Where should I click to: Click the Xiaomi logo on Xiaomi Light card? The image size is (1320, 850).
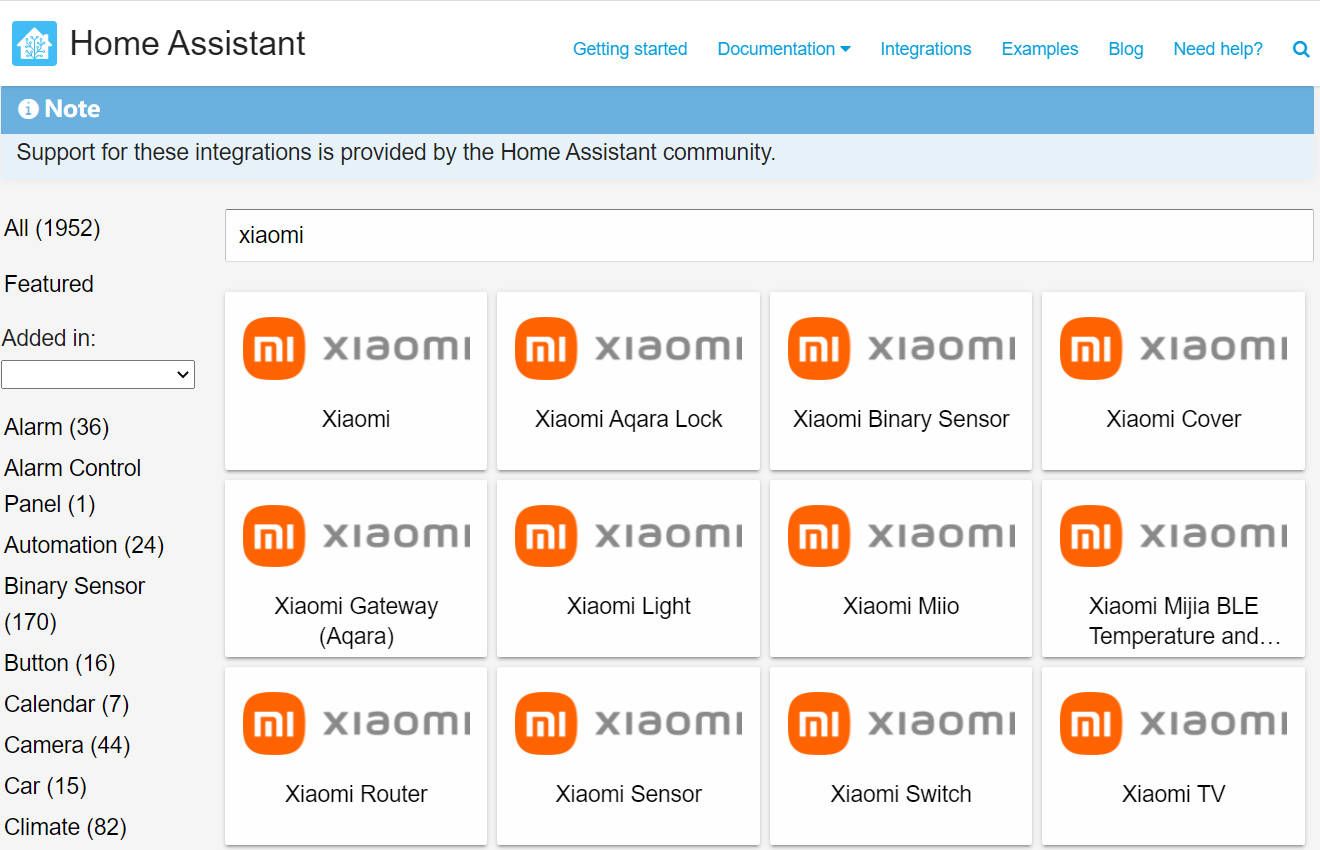point(628,535)
